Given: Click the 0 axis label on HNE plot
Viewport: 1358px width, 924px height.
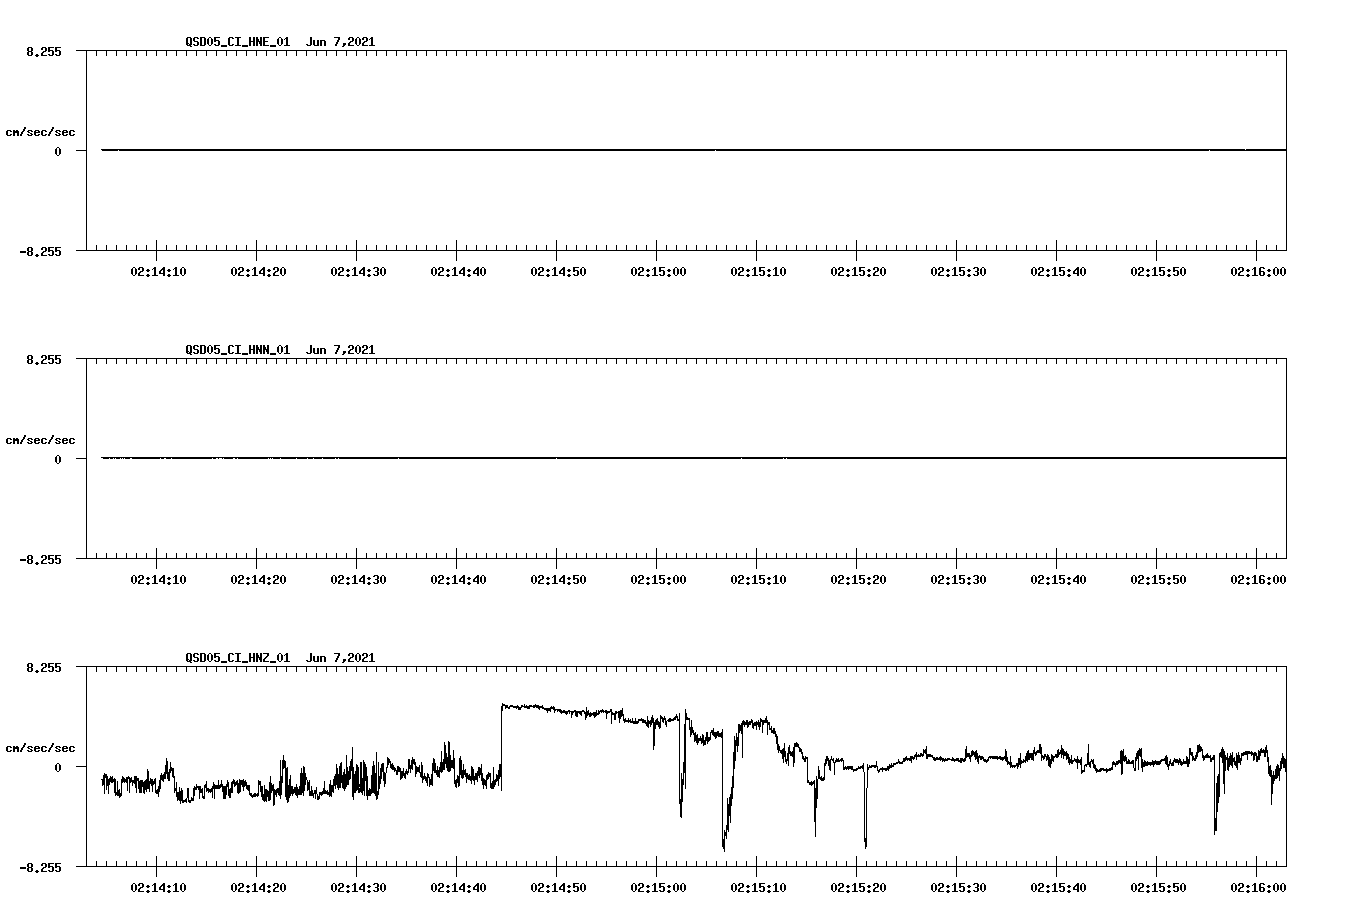Looking at the screenshot, I should (x=58, y=152).
